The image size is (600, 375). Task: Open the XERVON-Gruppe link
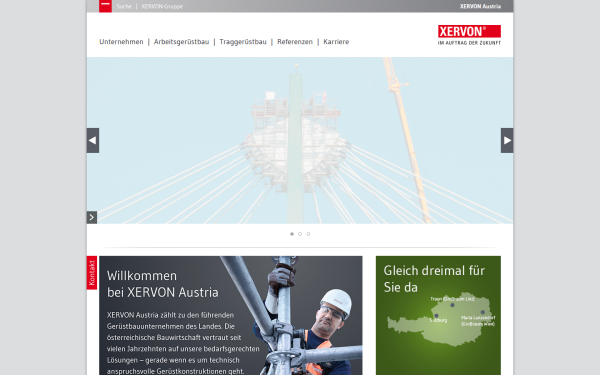162,7
